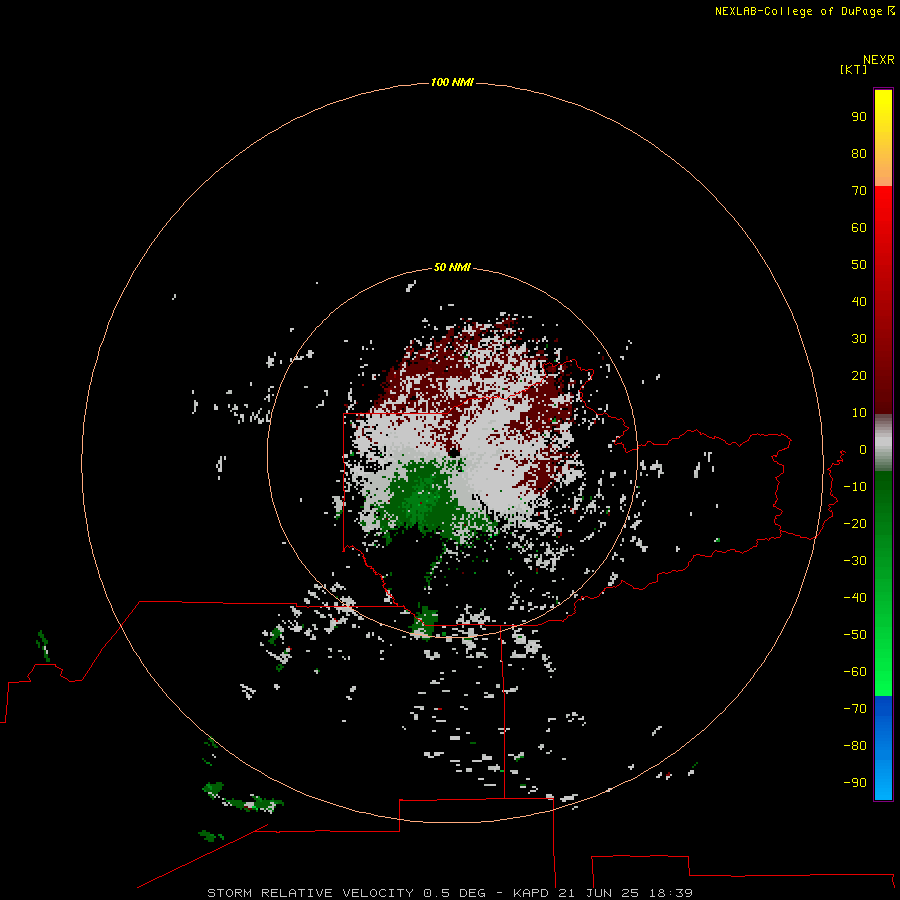The height and width of the screenshot is (900, 900).
Task: Click the 0 value on the velocity scale
Action: 863,450
